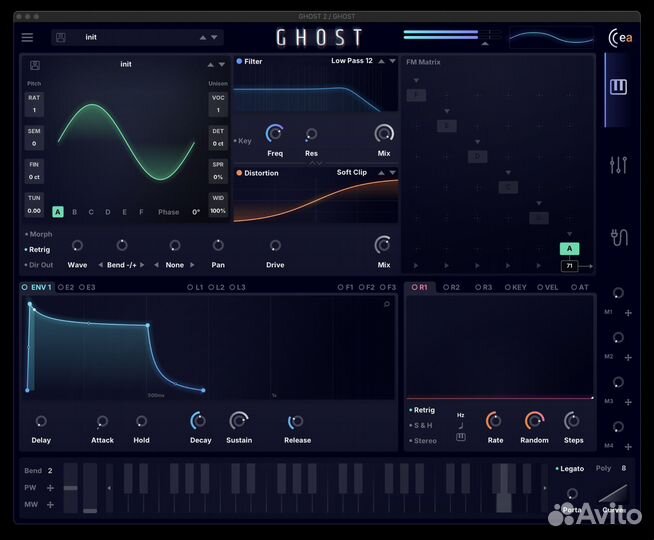
Task: Enable the Morph option
Action: [x=38, y=234]
